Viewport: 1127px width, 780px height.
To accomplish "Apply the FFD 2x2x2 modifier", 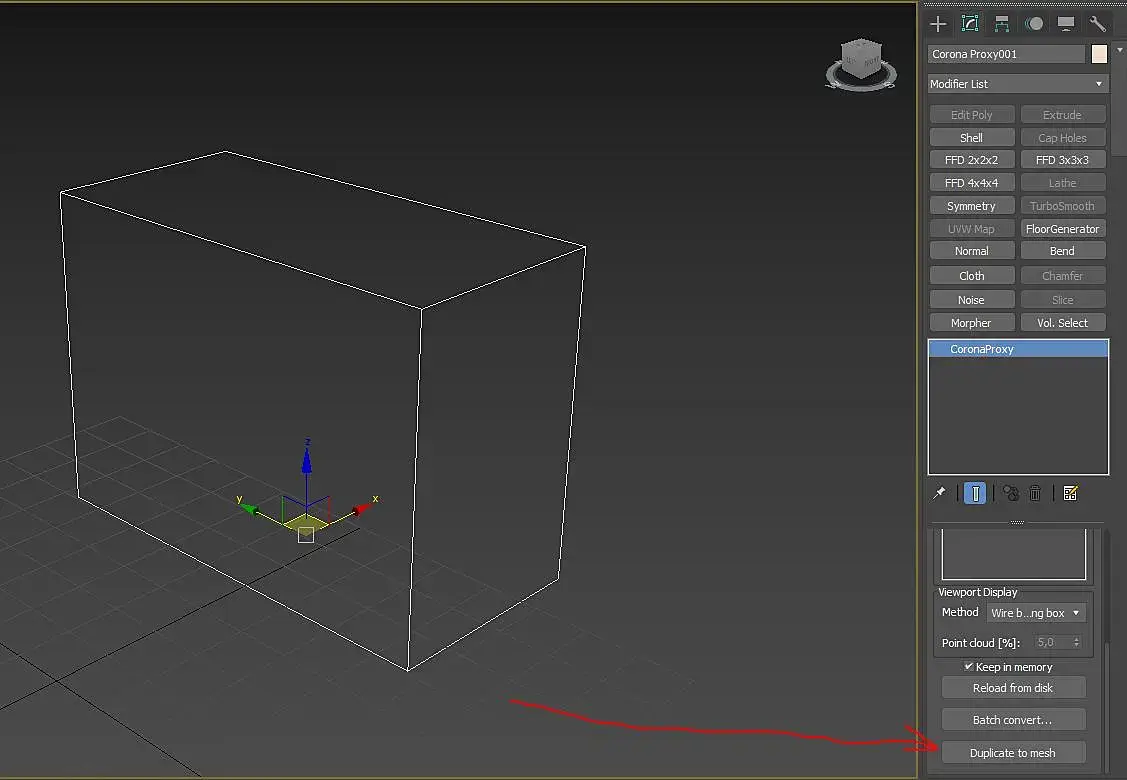I will pos(972,160).
